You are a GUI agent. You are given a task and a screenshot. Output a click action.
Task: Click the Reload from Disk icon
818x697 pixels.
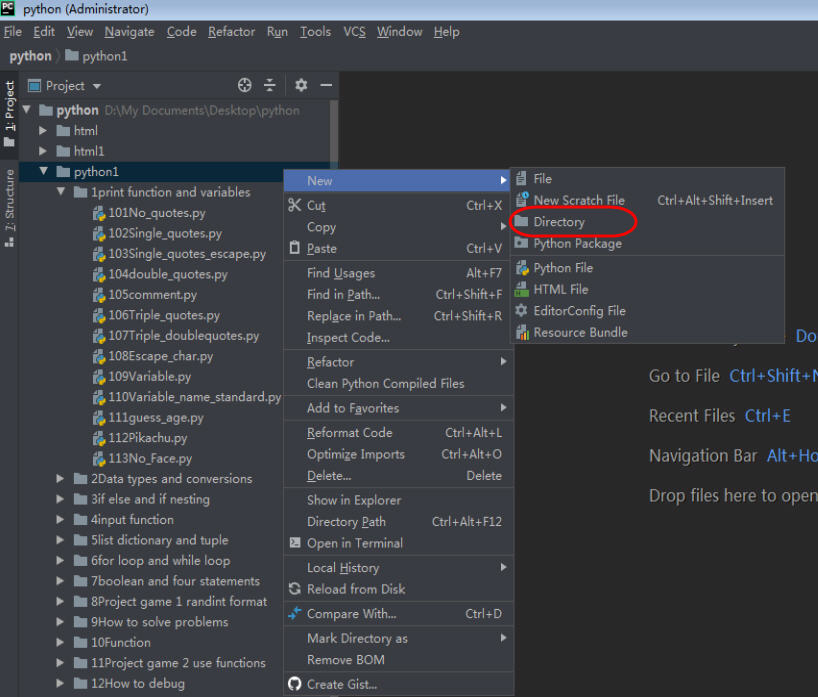pyautogui.click(x=295, y=588)
